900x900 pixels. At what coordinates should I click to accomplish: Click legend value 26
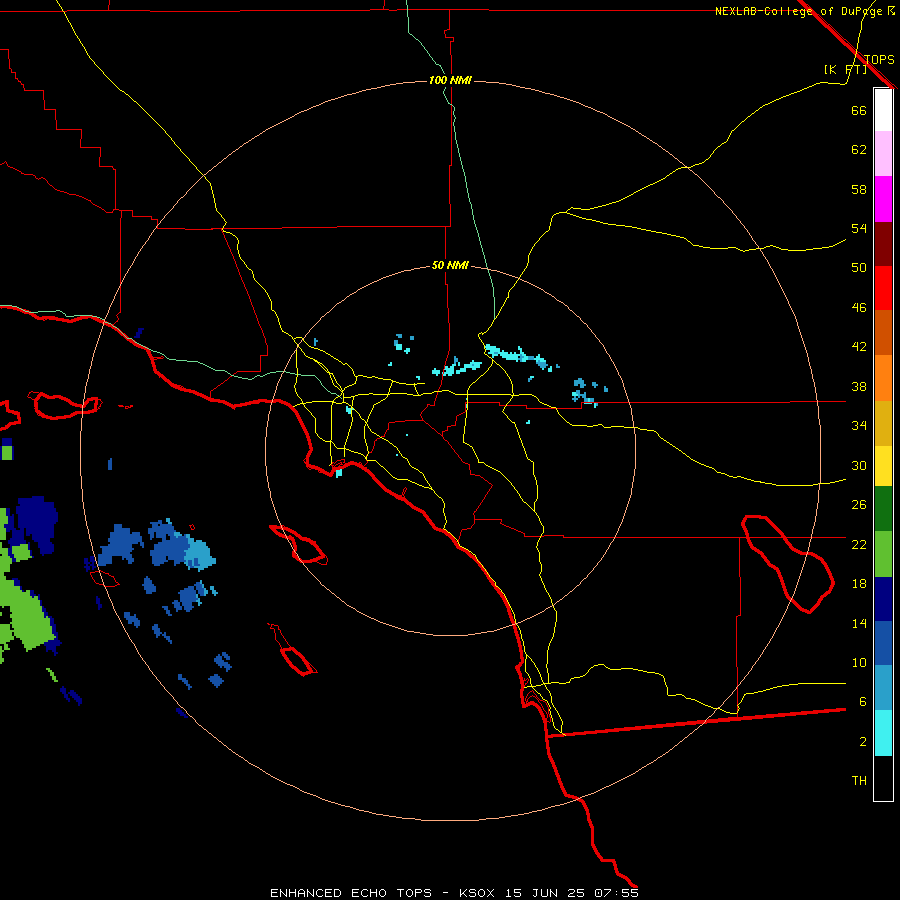(x=859, y=505)
